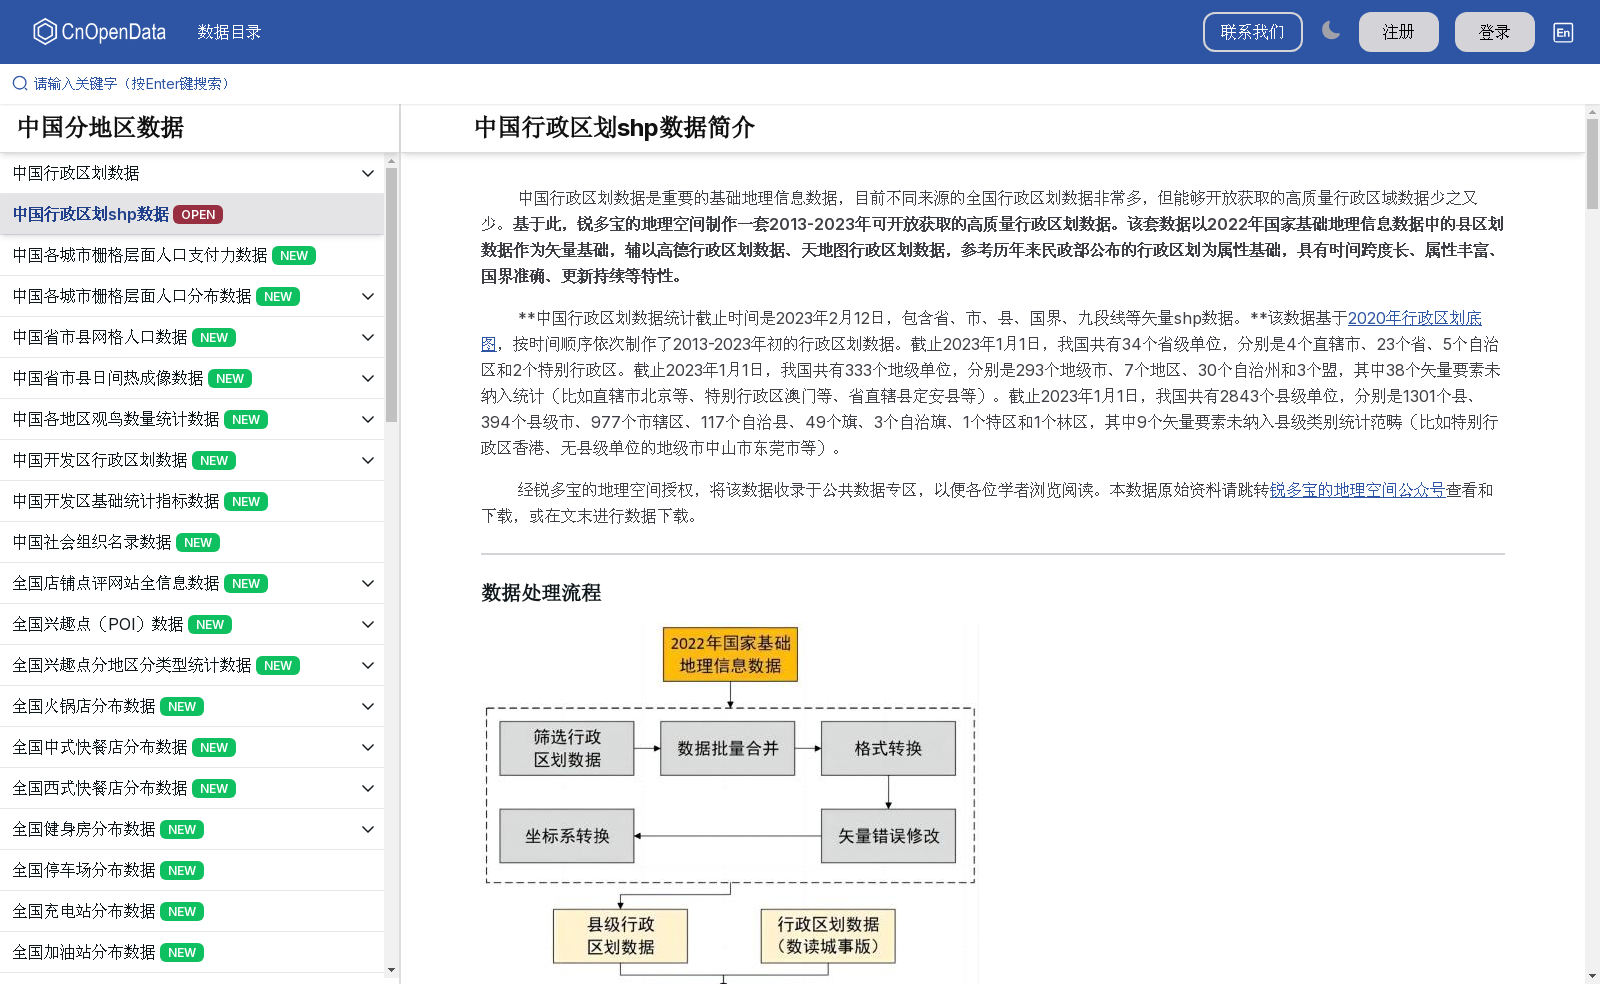Expand 中国开发区行政区划数据 entry

point(366,460)
